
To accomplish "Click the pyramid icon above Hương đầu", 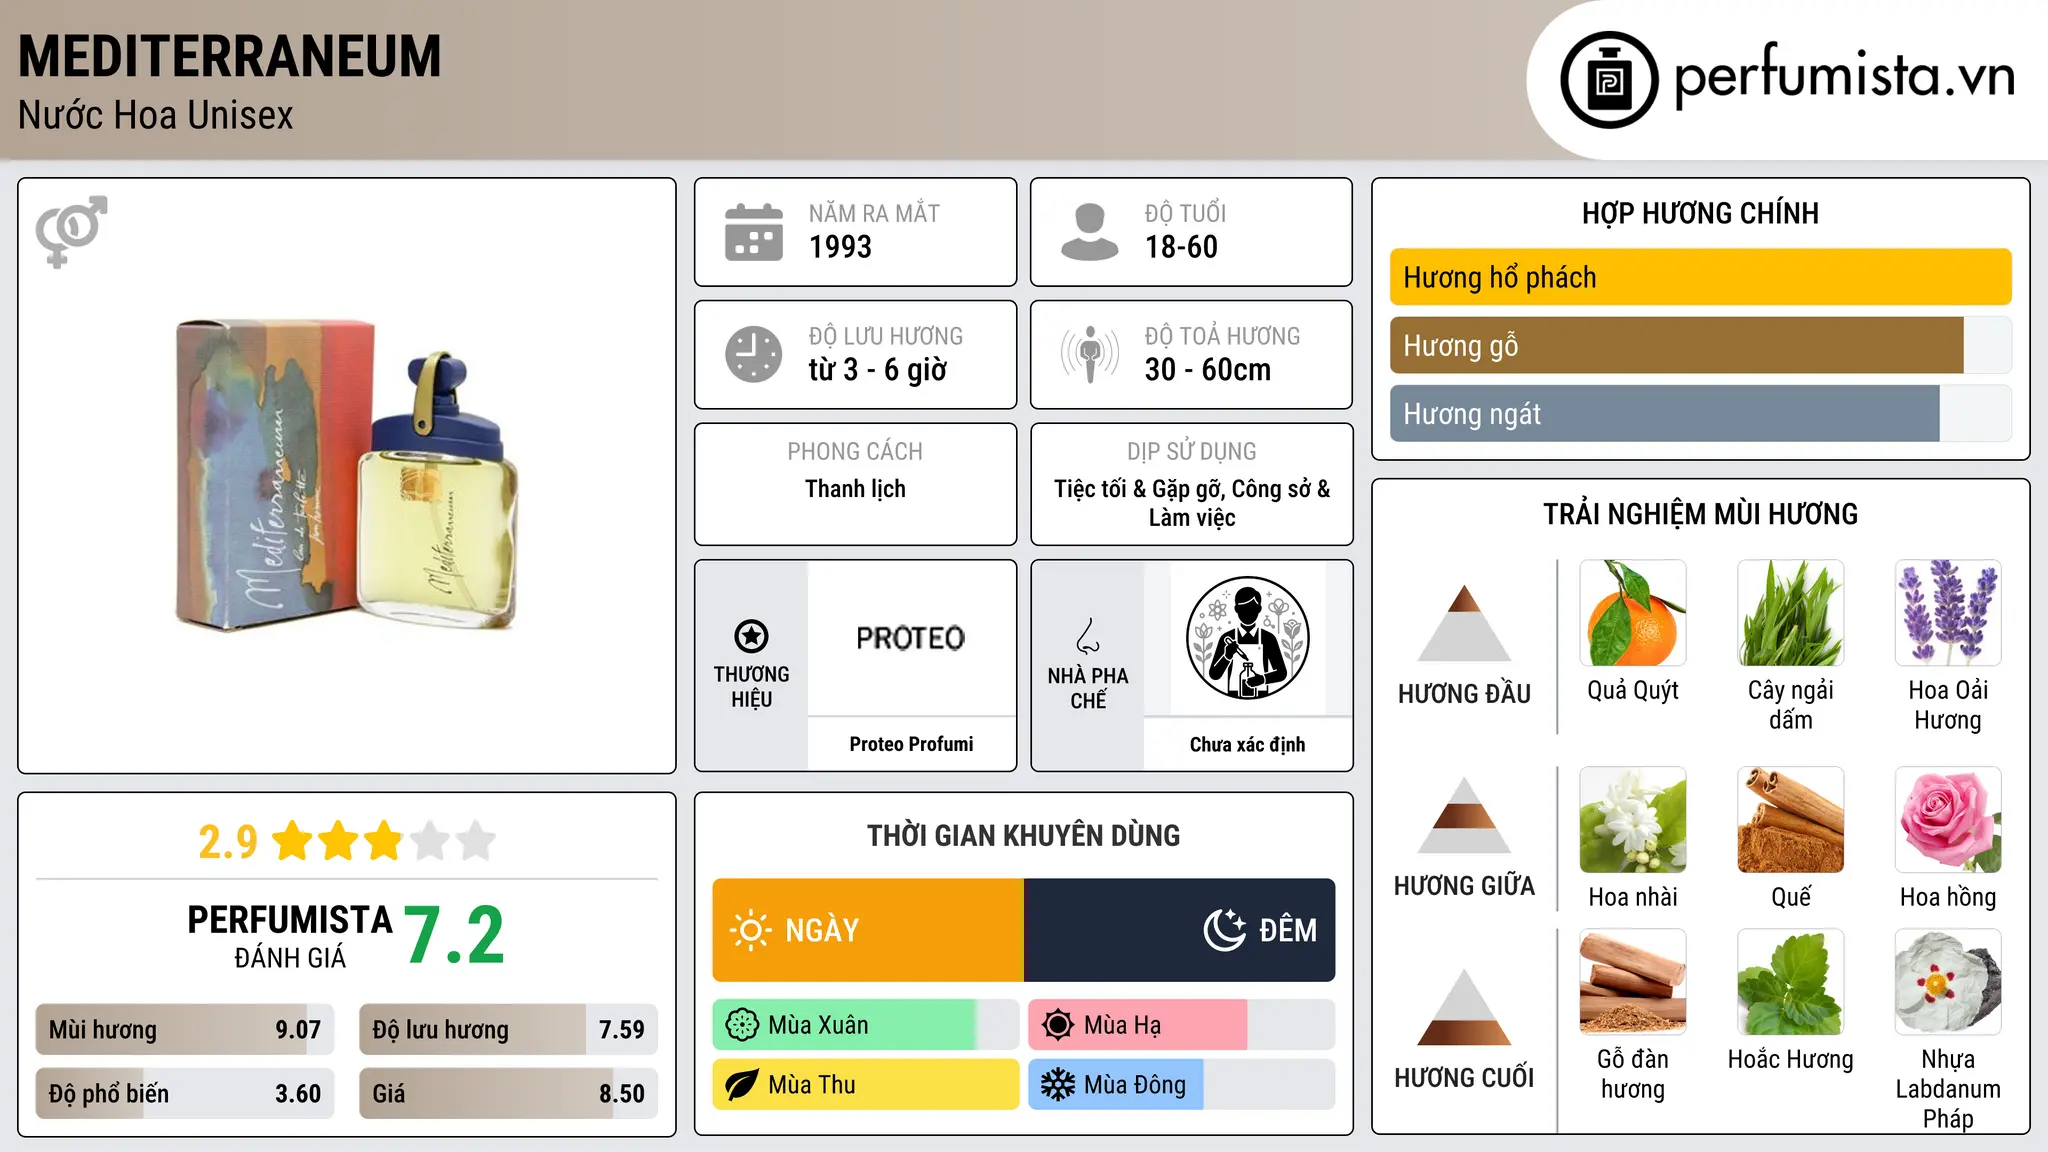I will [x=1464, y=622].
